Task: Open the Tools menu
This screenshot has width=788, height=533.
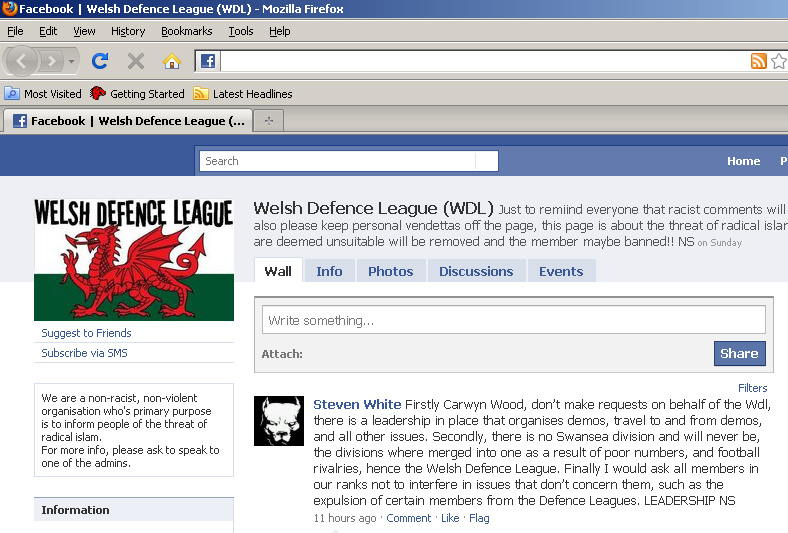Action: point(240,31)
